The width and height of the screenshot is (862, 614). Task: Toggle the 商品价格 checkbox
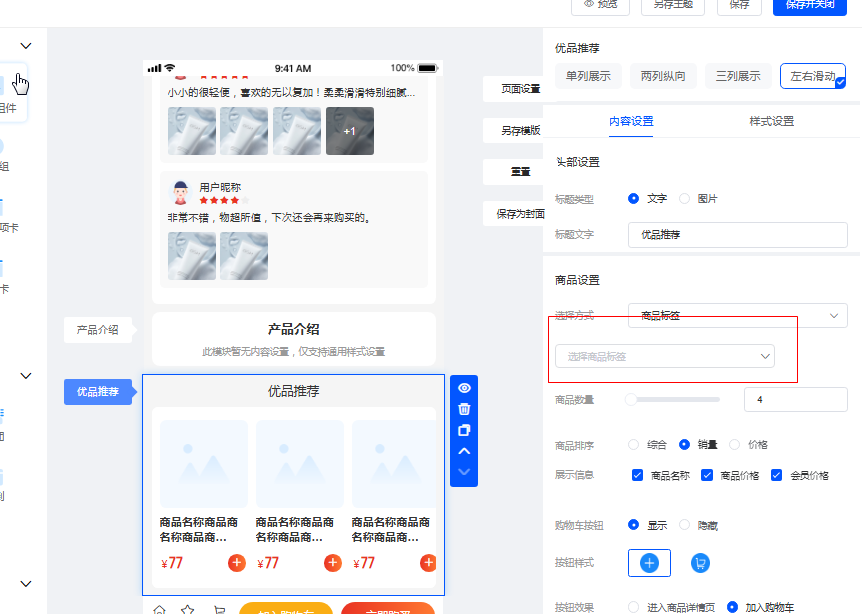707,475
